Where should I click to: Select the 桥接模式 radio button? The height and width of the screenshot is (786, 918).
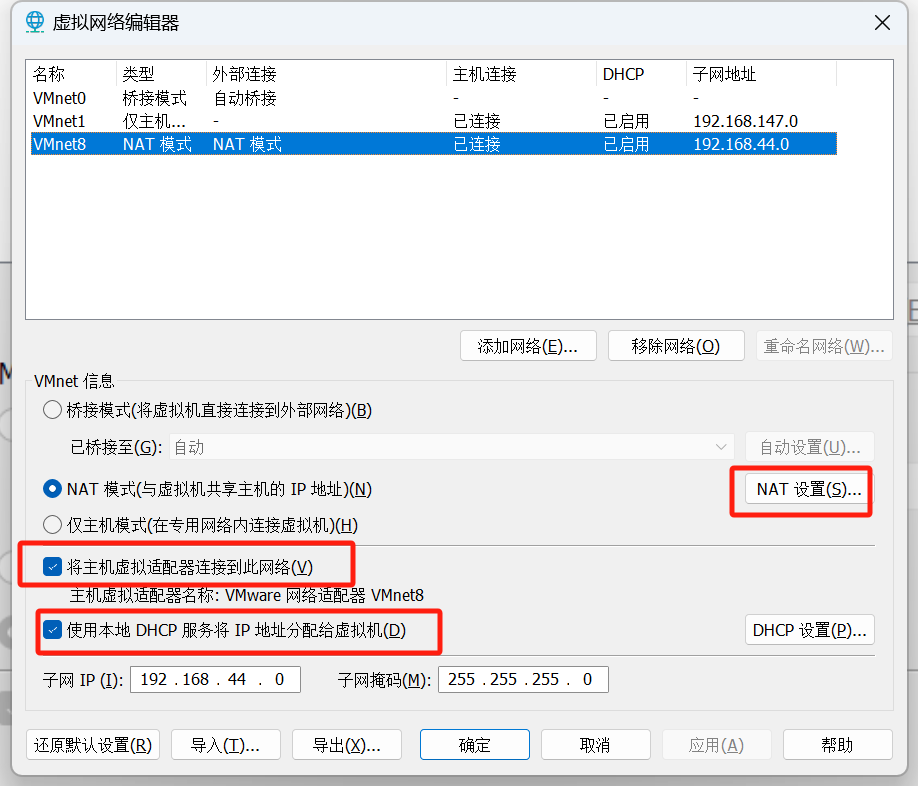[52, 410]
